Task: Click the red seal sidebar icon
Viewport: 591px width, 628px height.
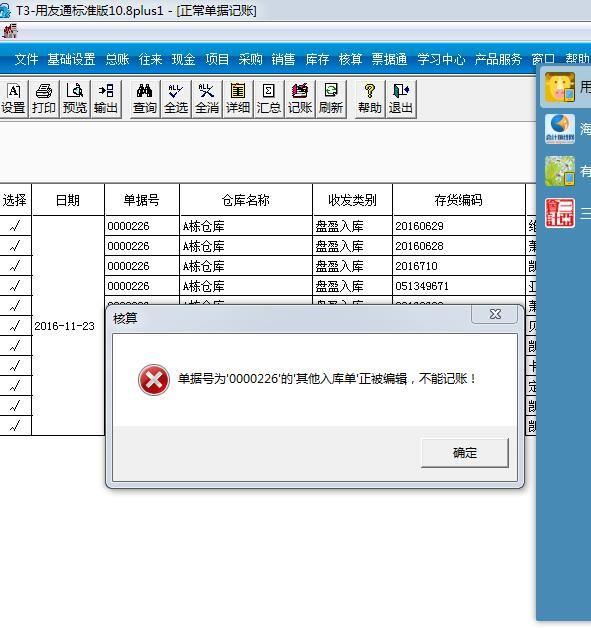Action: point(560,213)
